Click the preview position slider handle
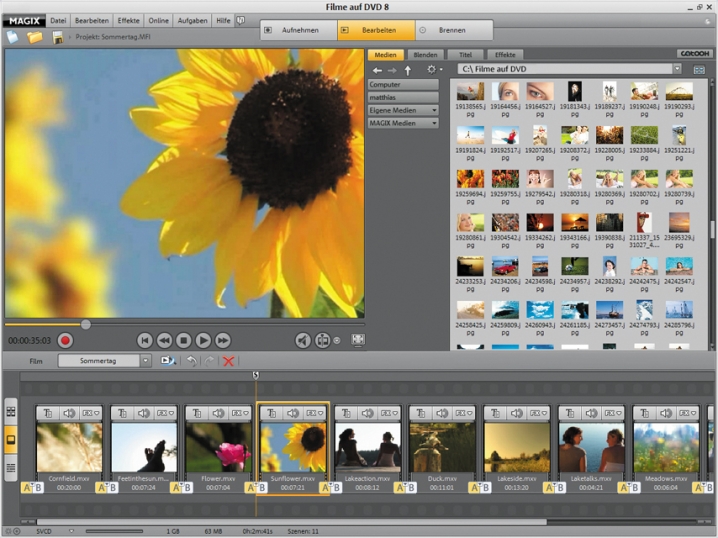 [86, 324]
